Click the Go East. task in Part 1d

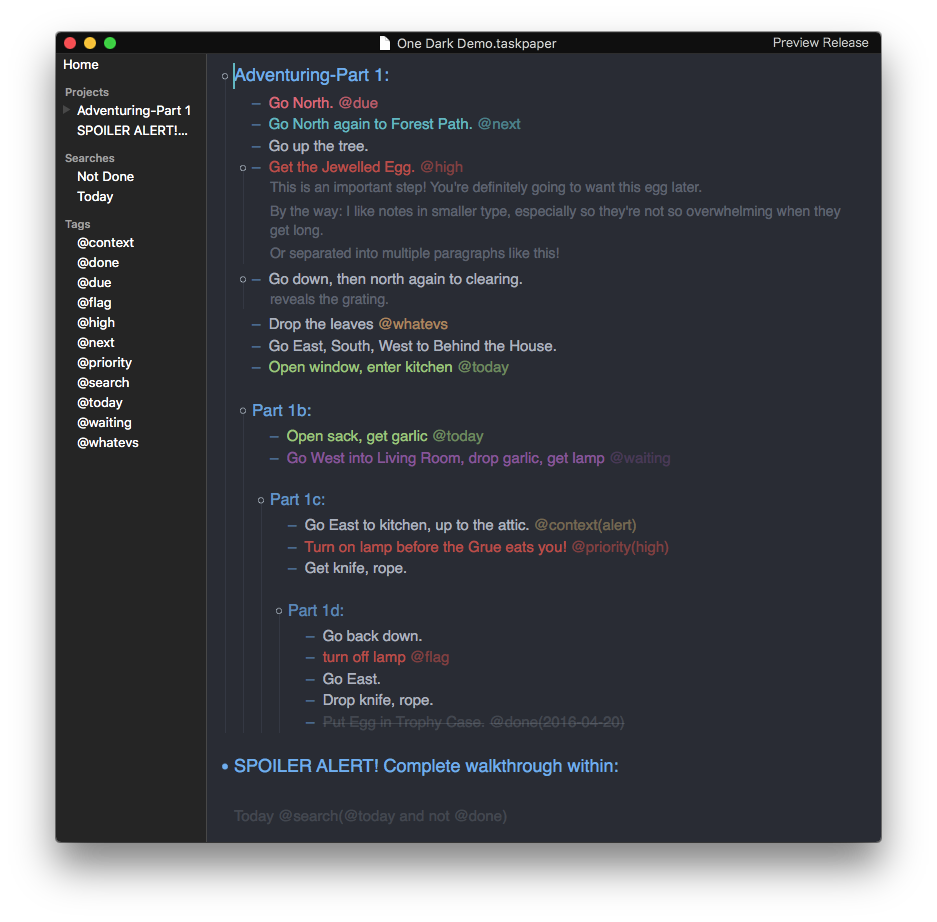351,679
